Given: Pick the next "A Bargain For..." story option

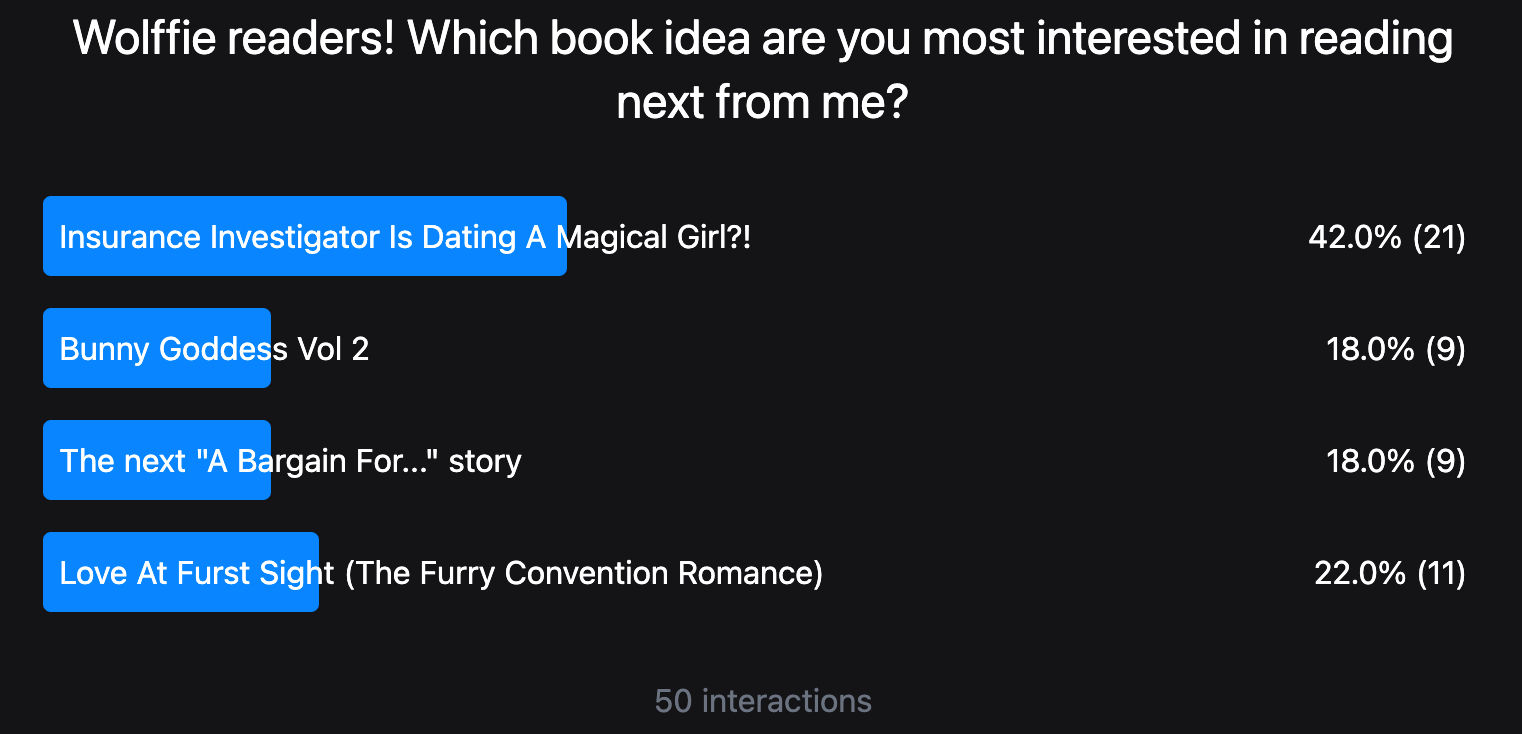Looking at the screenshot, I should [290, 461].
